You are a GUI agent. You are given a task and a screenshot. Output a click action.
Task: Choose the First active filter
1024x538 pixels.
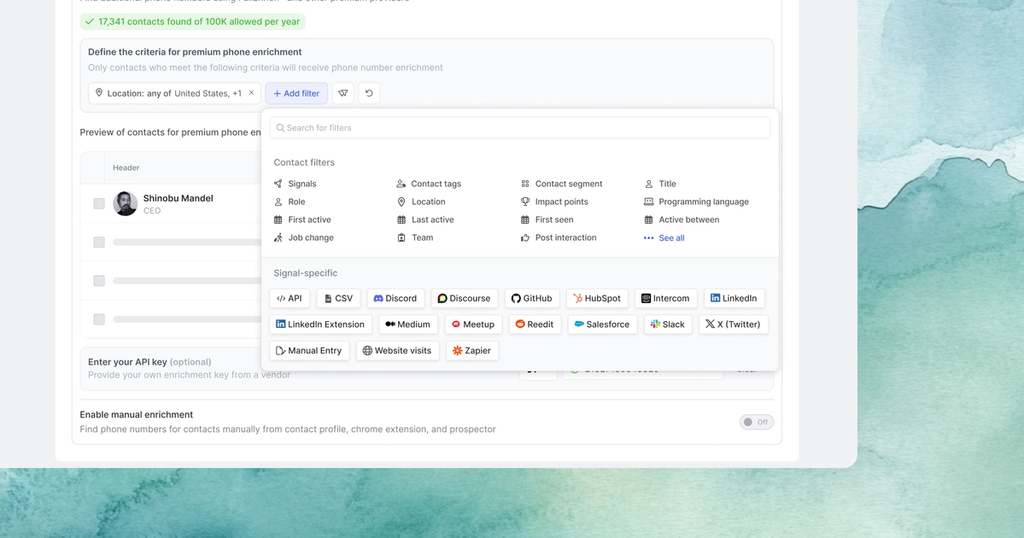(x=302, y=220)
